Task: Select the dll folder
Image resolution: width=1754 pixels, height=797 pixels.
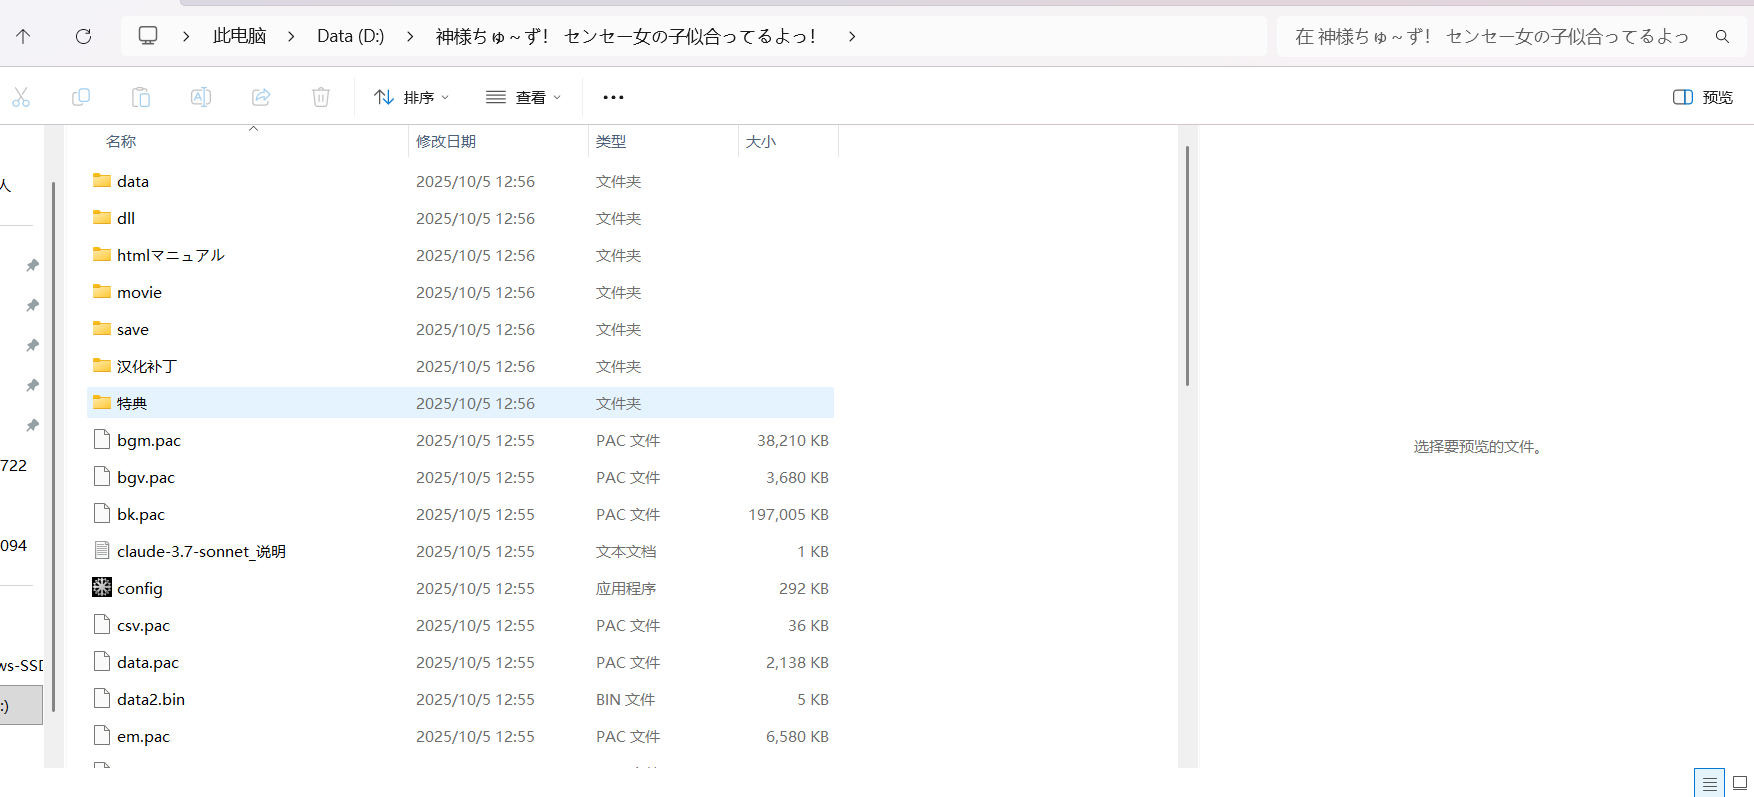Action: click(x=460, y=218)
